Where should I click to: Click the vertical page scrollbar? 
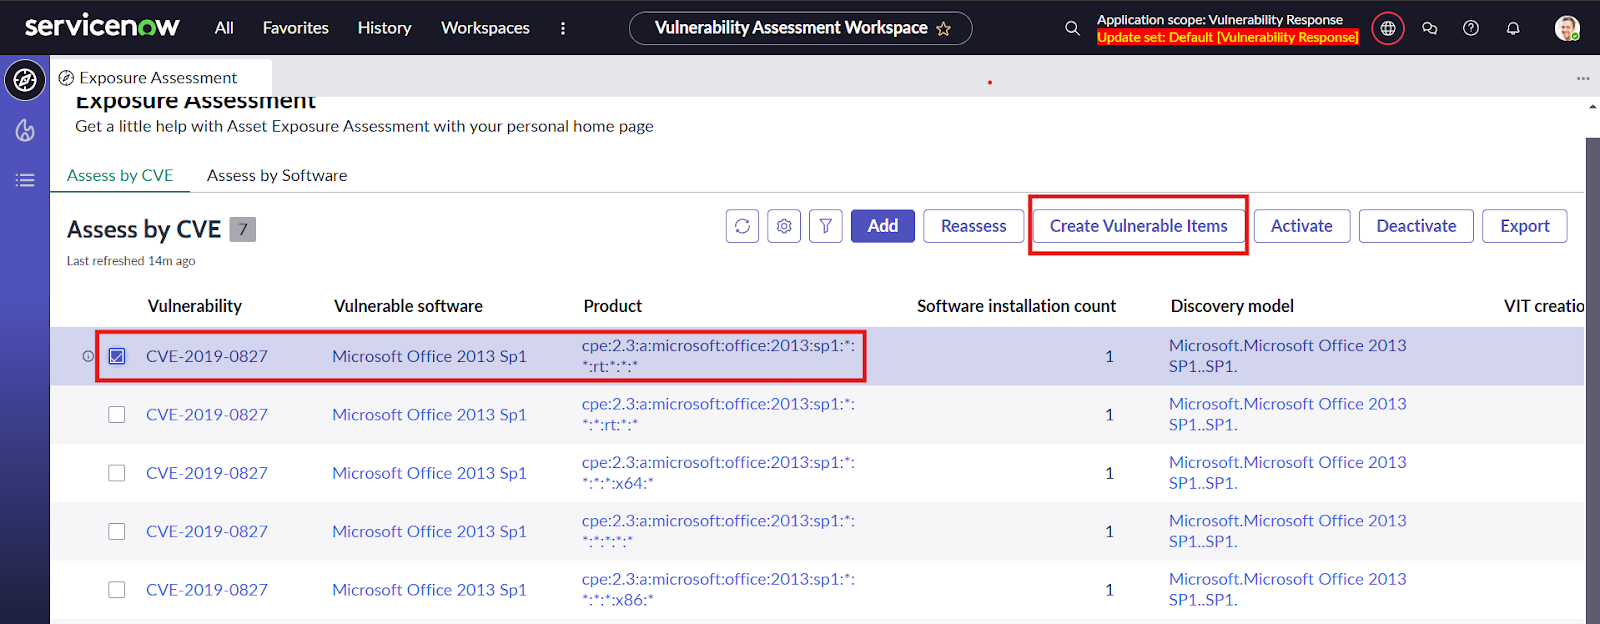coord(1592,380)
